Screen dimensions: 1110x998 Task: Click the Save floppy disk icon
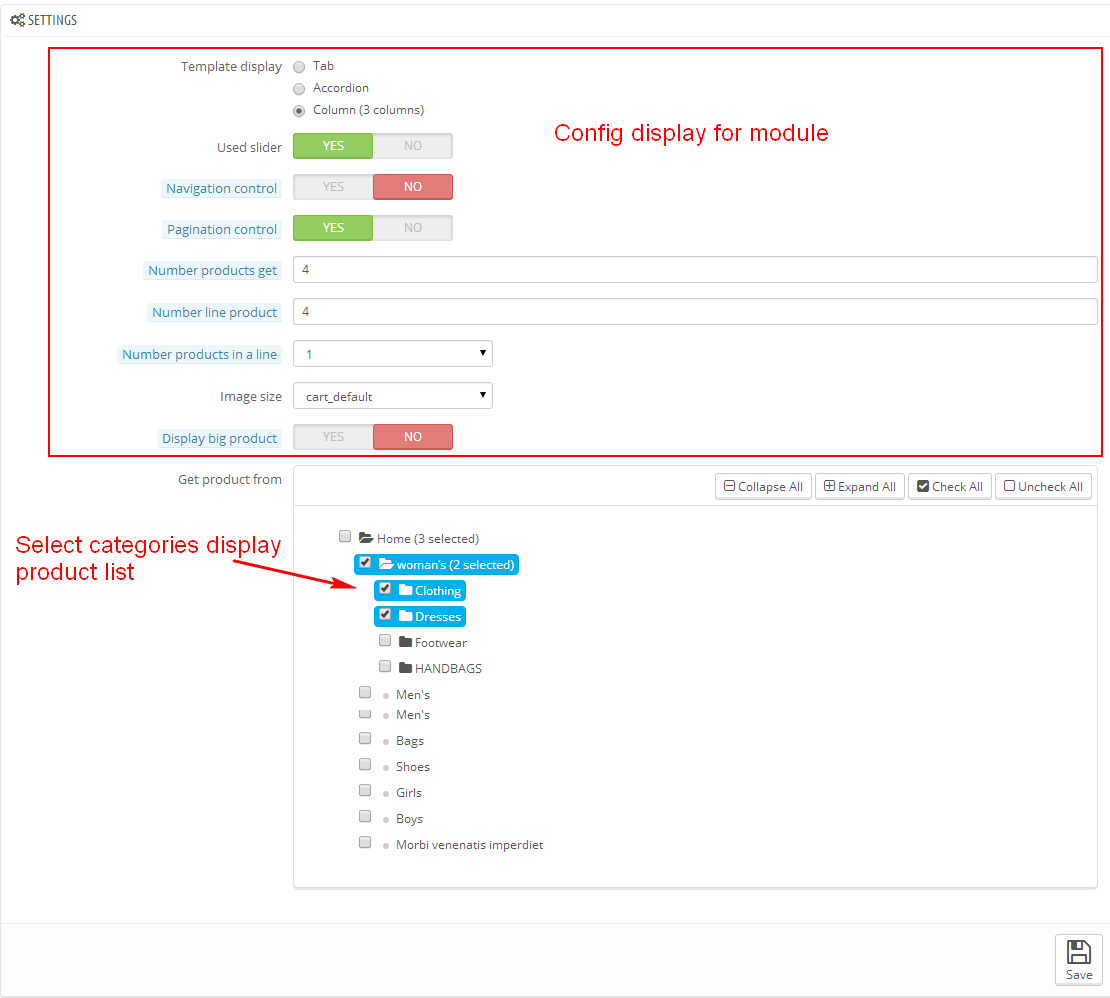pos(1078,952)
